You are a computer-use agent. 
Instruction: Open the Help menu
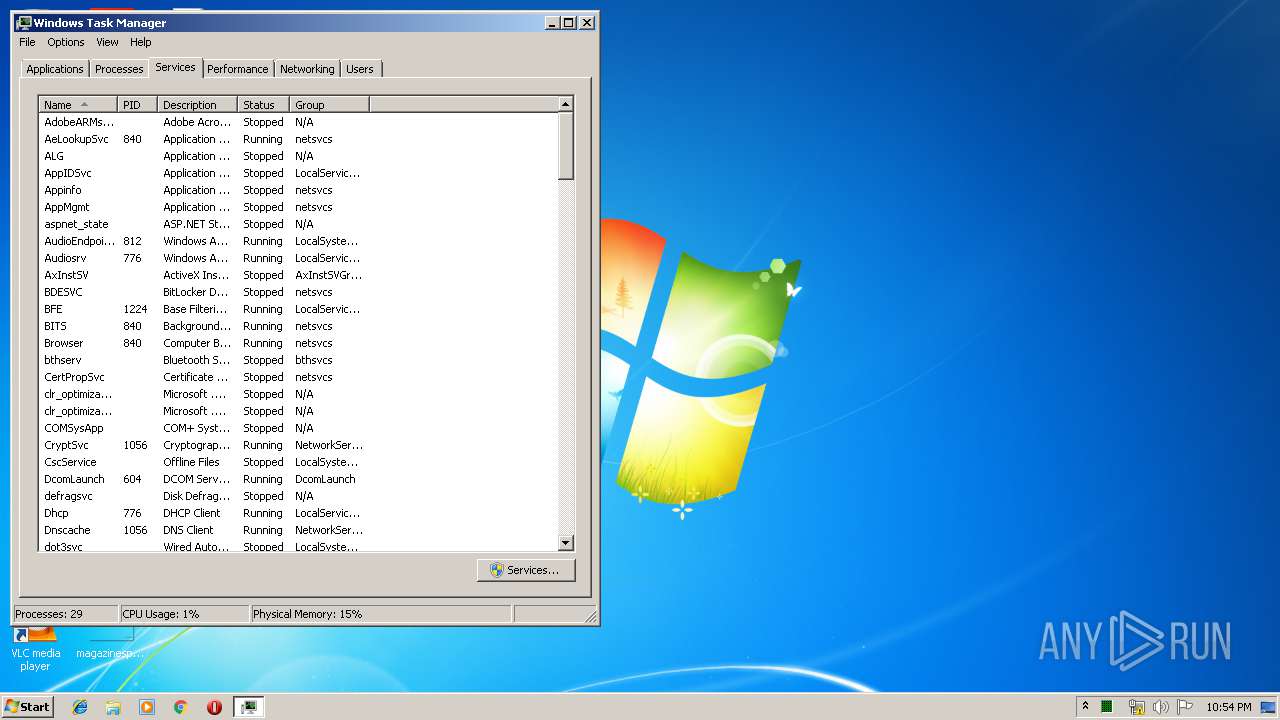pyautogui.click(x=141, y=42)
